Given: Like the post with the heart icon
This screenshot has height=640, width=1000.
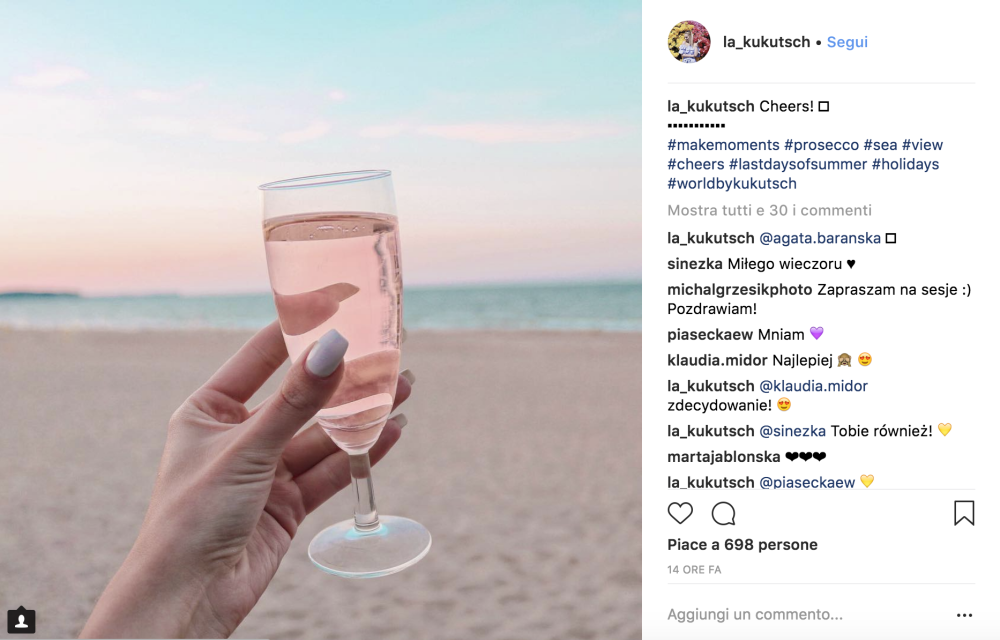Looking at the screenshot, I should click(680, 514).
